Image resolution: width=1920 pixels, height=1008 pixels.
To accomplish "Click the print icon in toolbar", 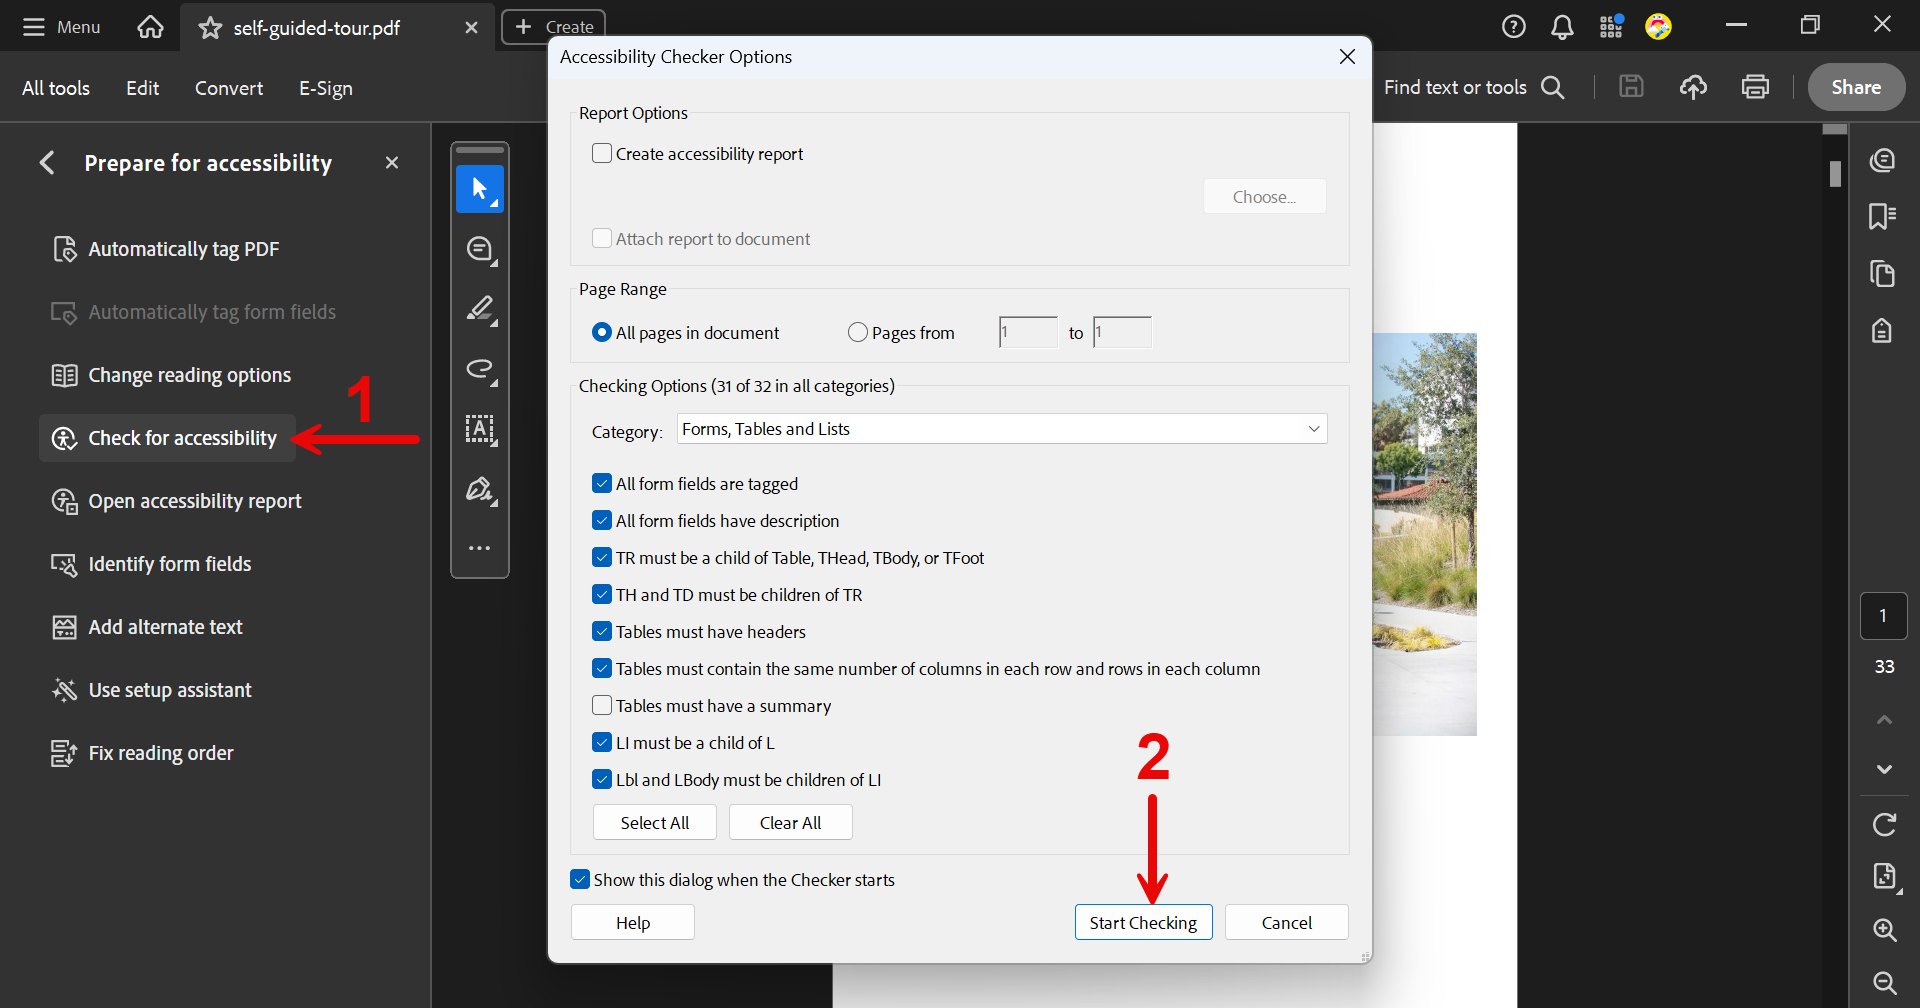I will coord(1755,88).
